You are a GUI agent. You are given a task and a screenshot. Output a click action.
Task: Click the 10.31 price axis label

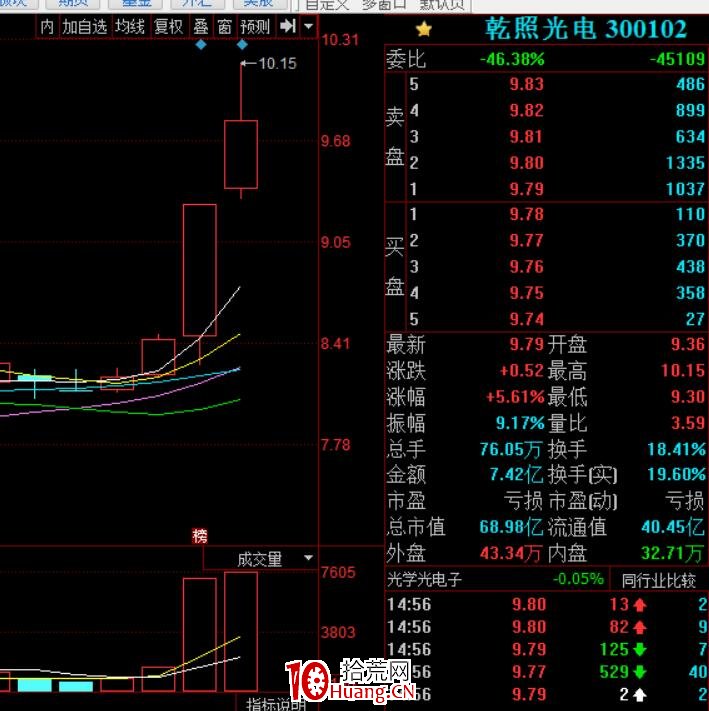tap(340, 40)
